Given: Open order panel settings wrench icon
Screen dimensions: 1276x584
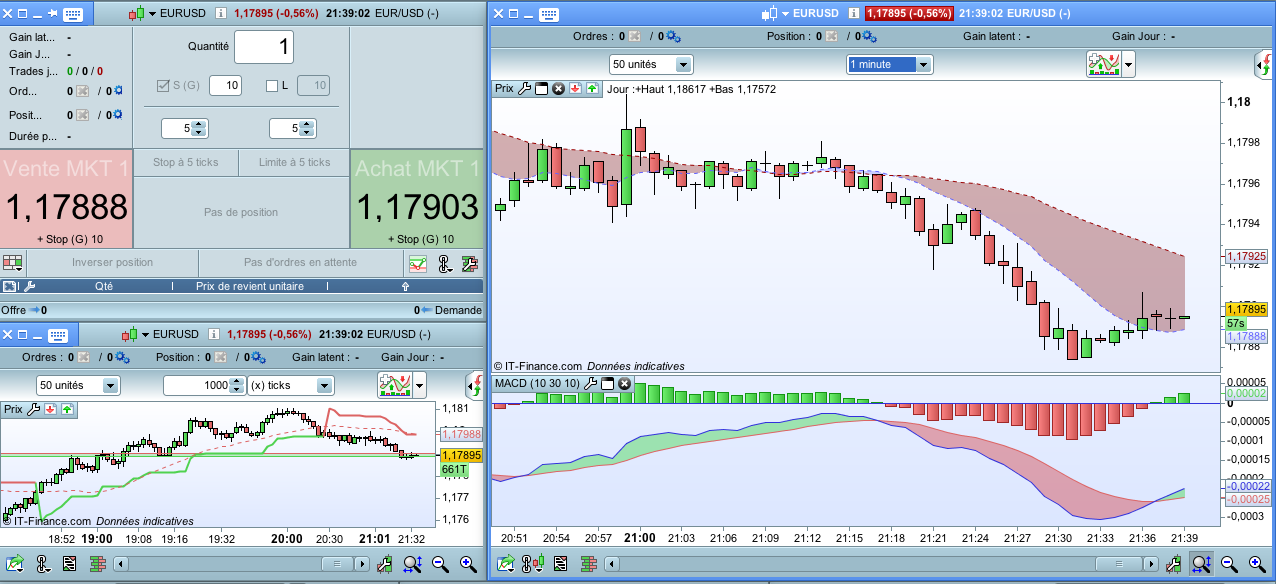Looking at the screenshot, I should pos(470,263).
